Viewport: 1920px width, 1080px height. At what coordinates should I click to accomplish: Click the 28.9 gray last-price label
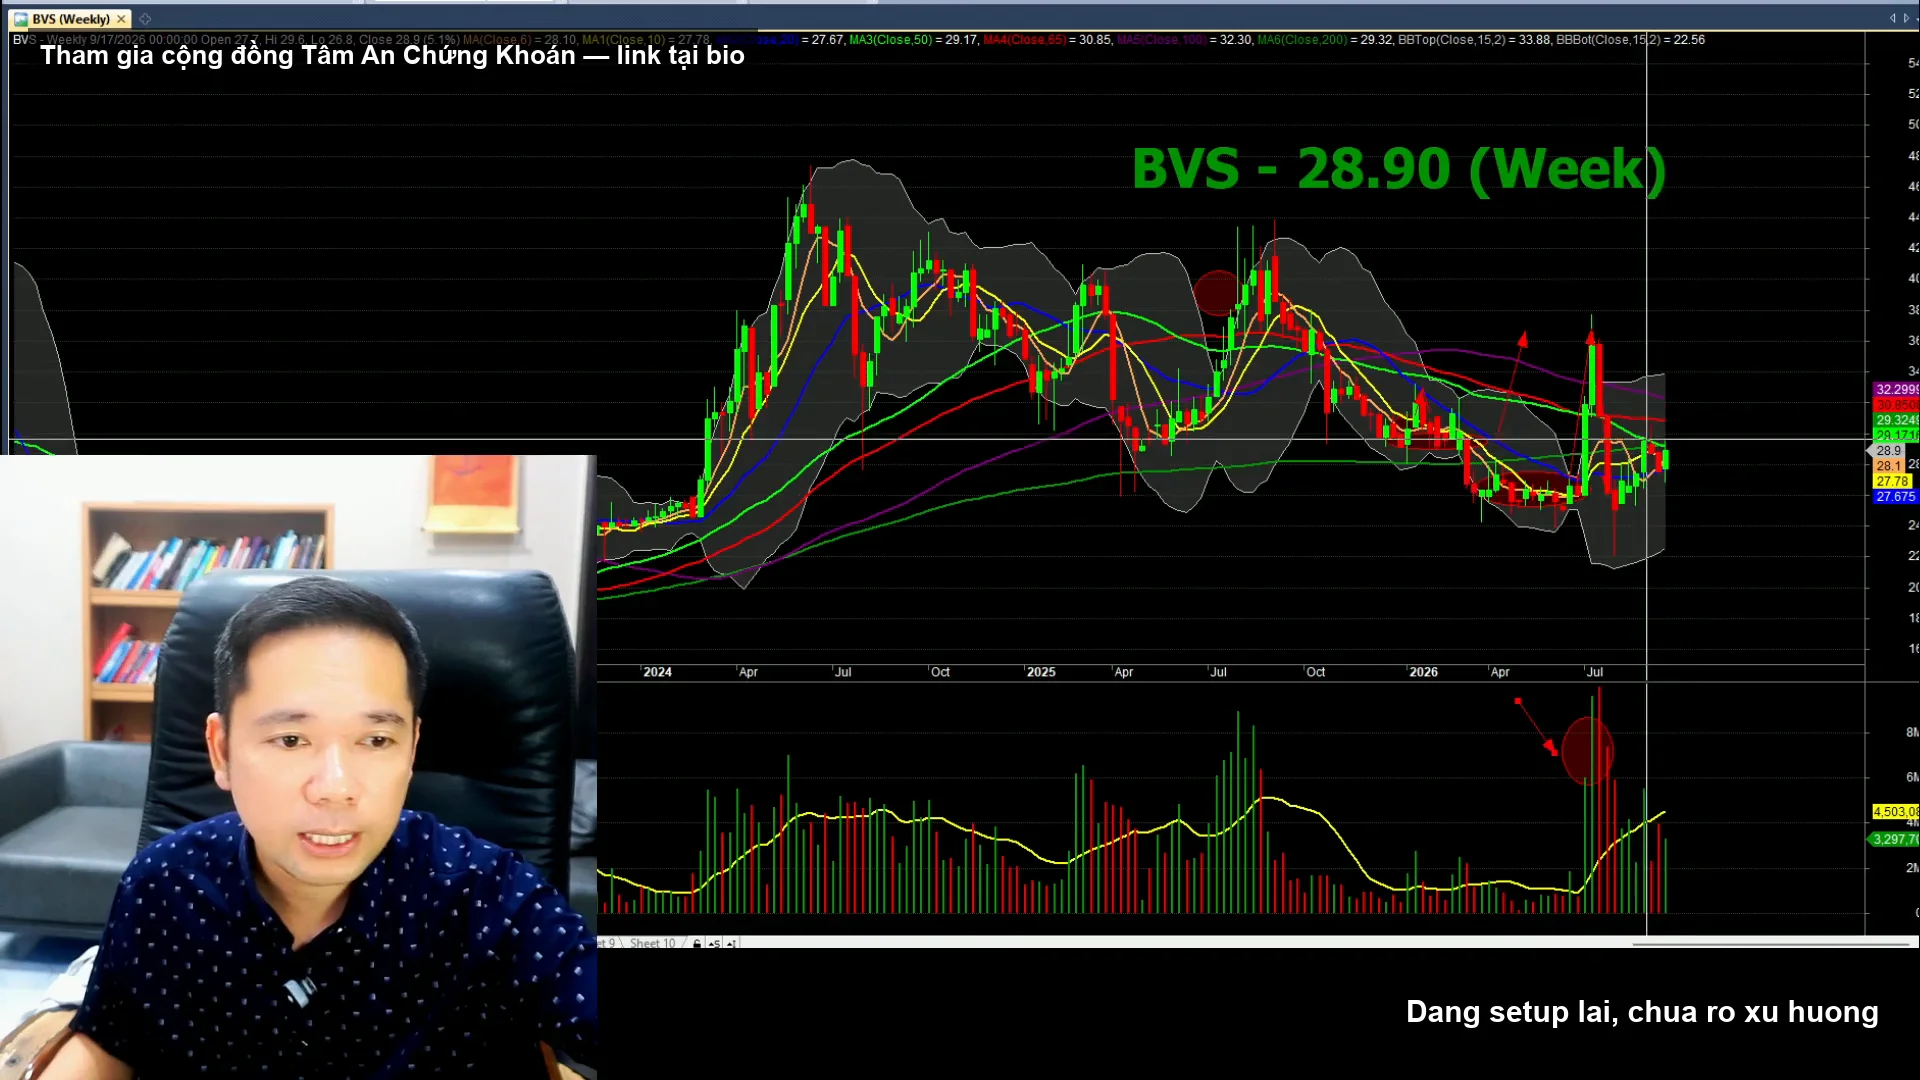tap(1888, 451)
